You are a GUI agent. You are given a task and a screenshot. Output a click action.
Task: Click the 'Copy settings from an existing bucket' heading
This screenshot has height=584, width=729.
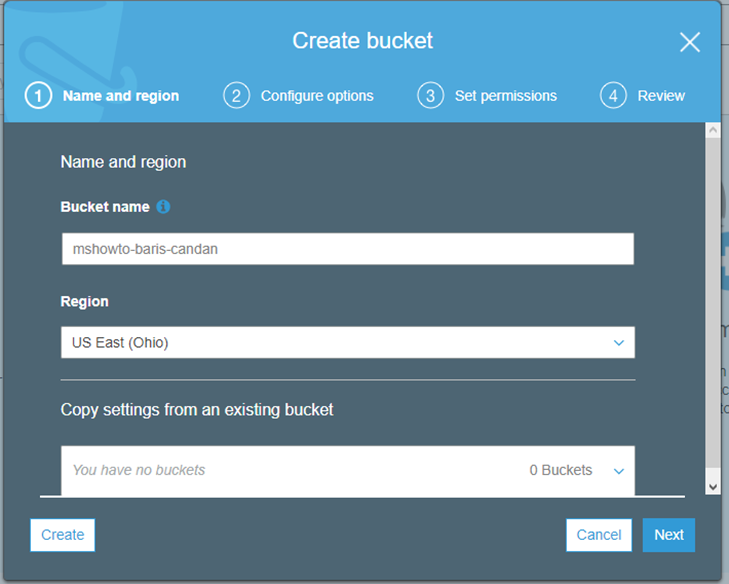[197, 410]
